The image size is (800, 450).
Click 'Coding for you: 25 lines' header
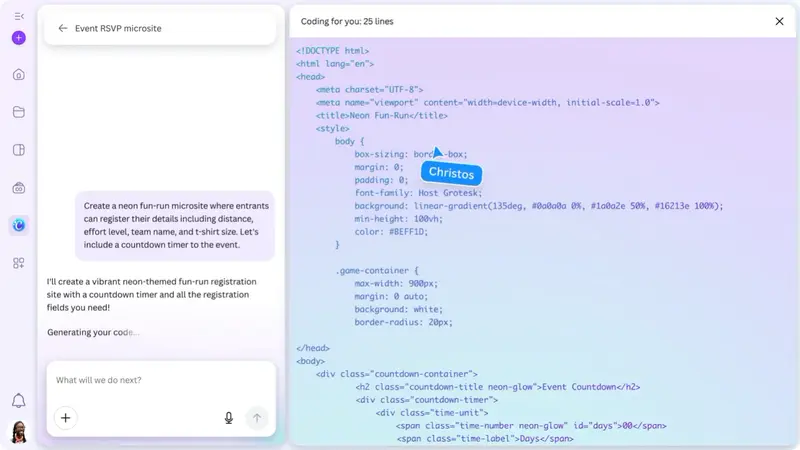pyautogui.click(x=347, y=21)
